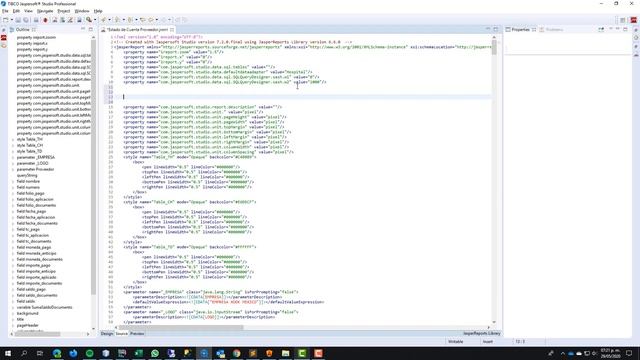640x360 pixels.
Task: Click the Windows taskbar search icon
Action: (x=24, y=353)
